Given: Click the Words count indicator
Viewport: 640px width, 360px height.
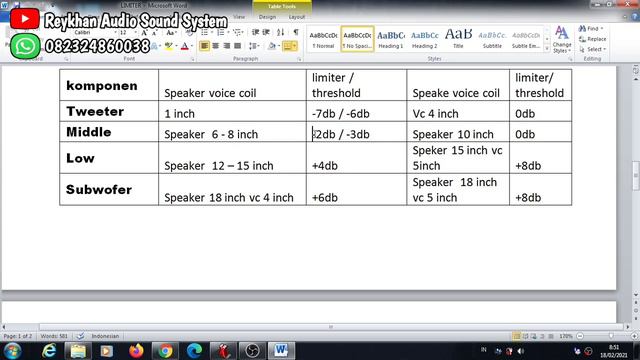Looking at the screenshot, I should 54,336.
